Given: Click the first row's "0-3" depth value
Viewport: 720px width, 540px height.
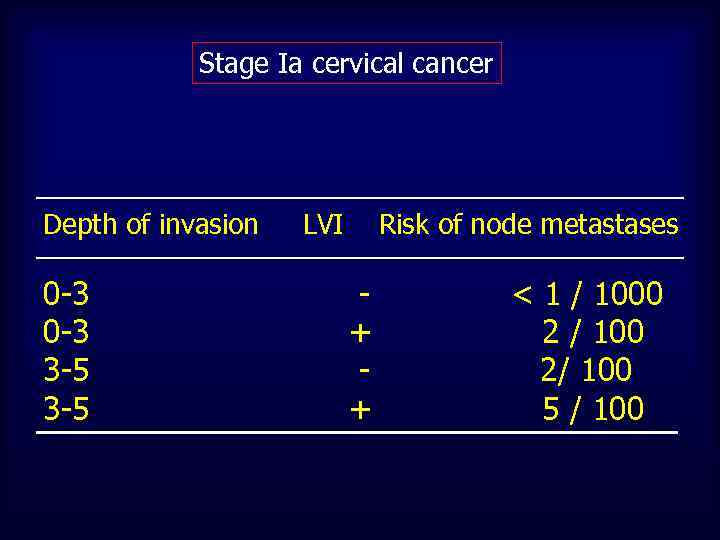Looking at the screenshot, I should tap(66, 294).
